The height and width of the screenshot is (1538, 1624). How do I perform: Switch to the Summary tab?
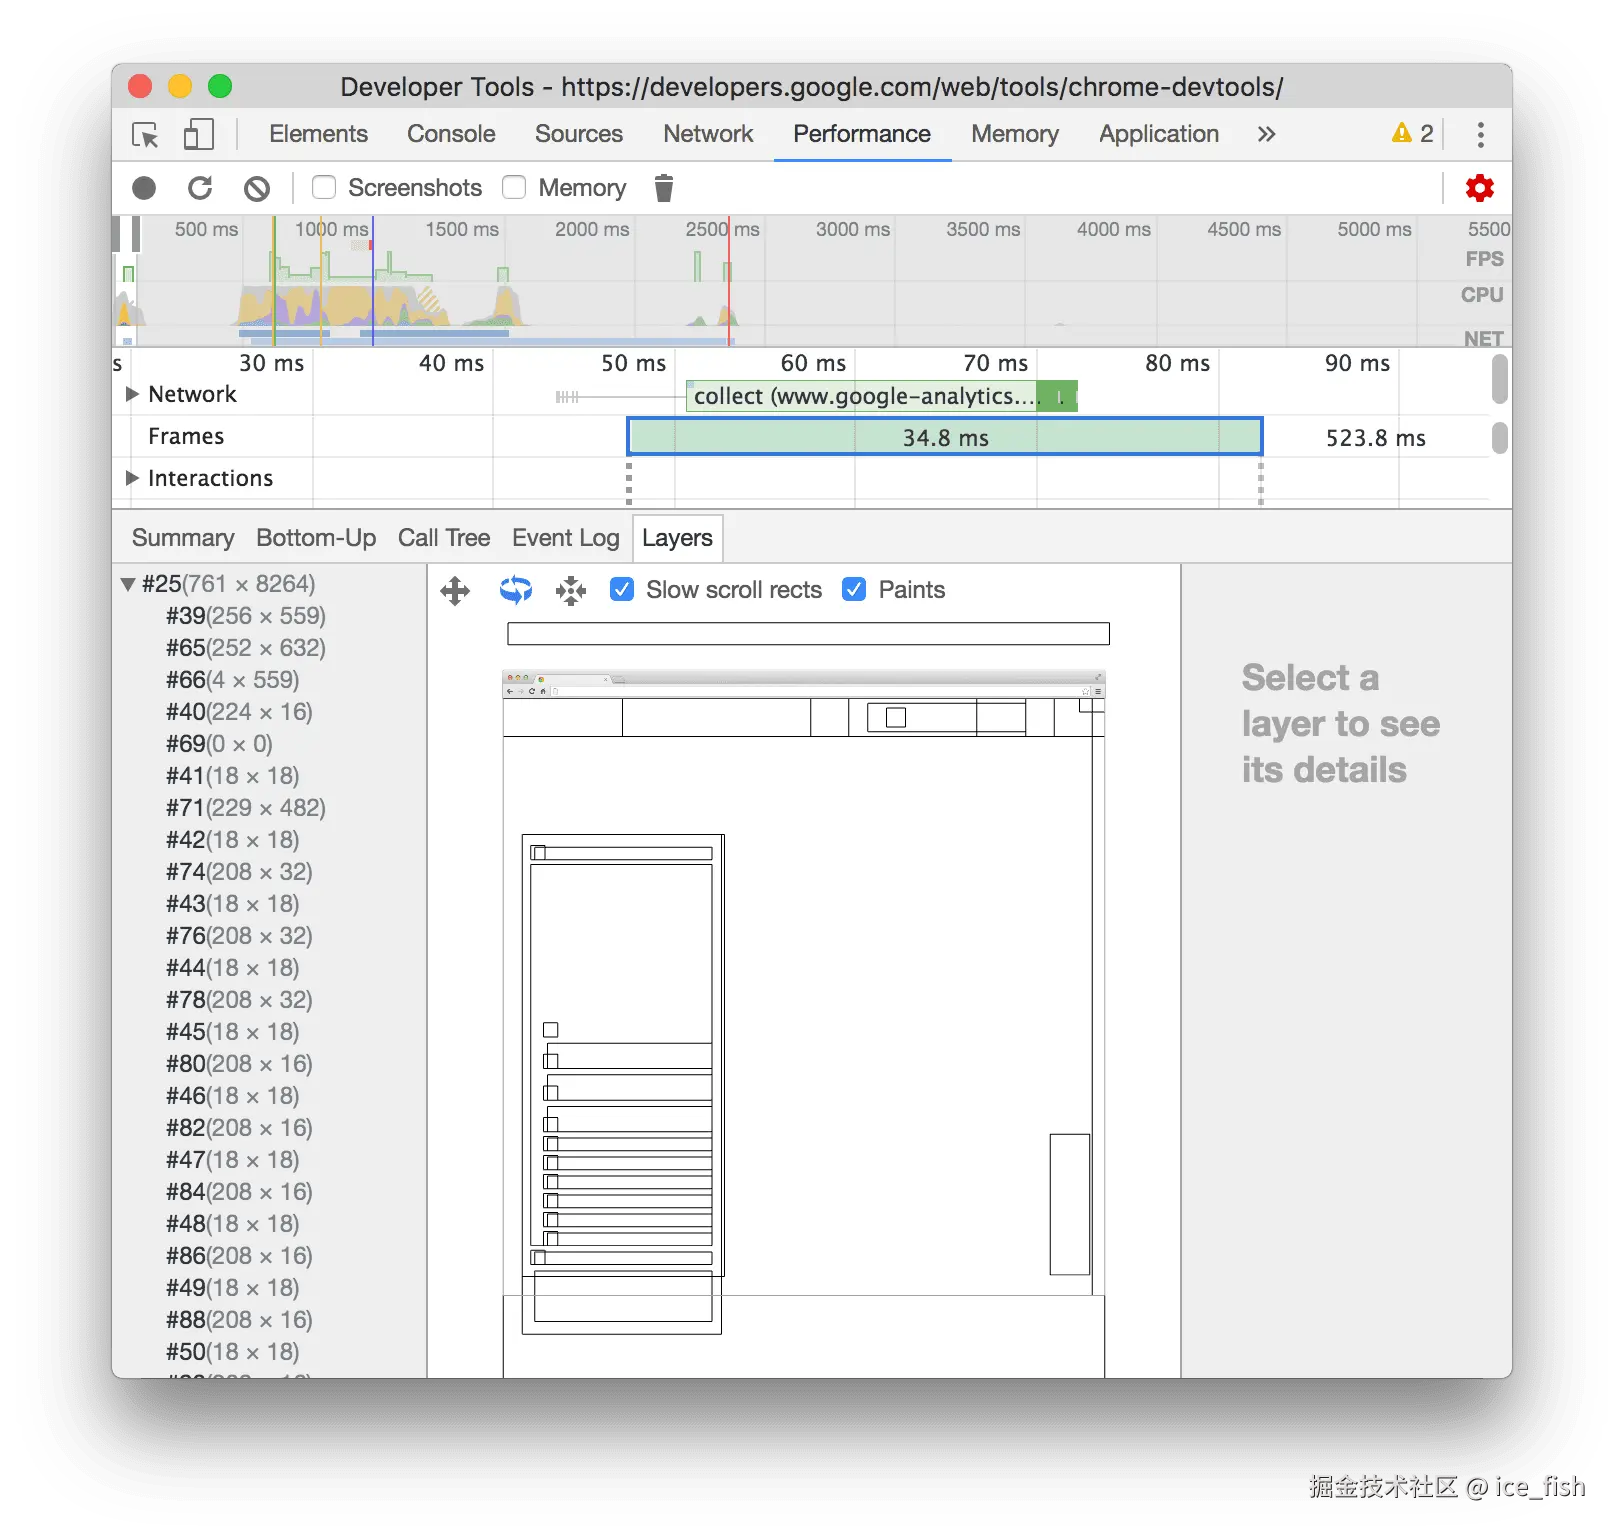(183, 538)
